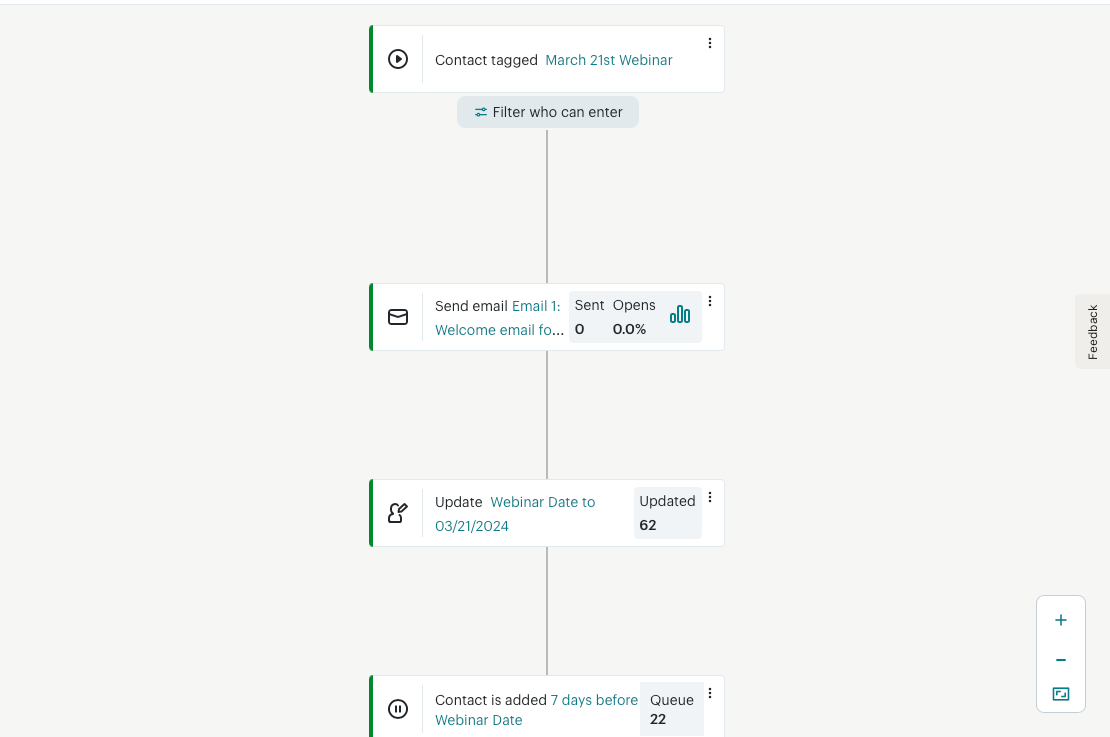1110x737 pixels.
Task: Click the contact edit icon on the Update step
Action: pos(398,513)
